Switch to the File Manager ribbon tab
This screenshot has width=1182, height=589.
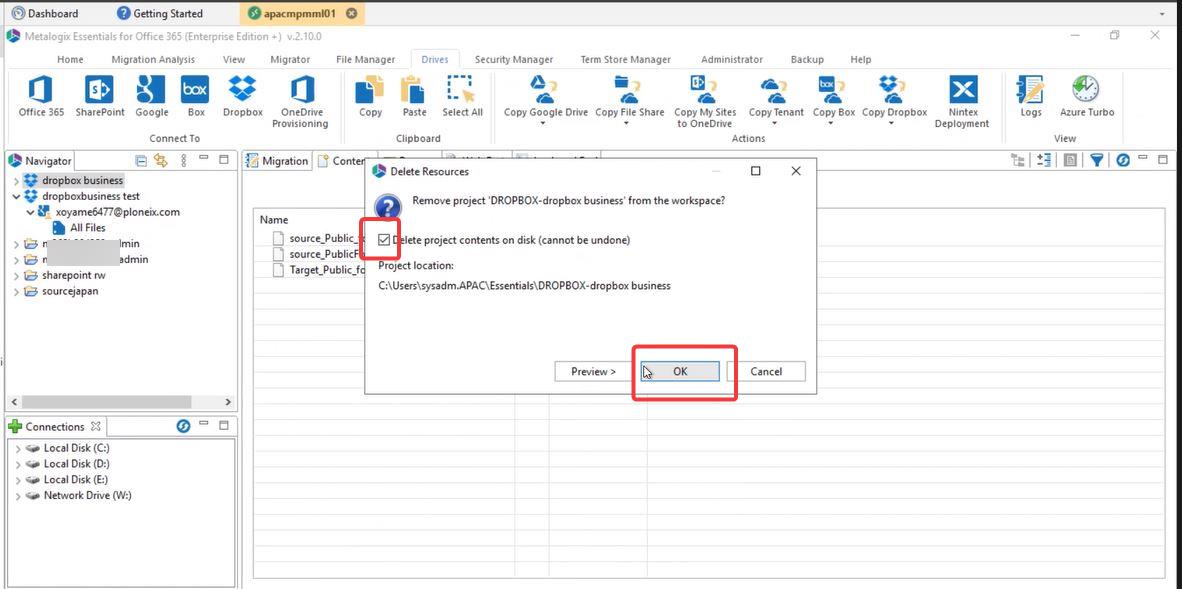(x=366, y=60)
